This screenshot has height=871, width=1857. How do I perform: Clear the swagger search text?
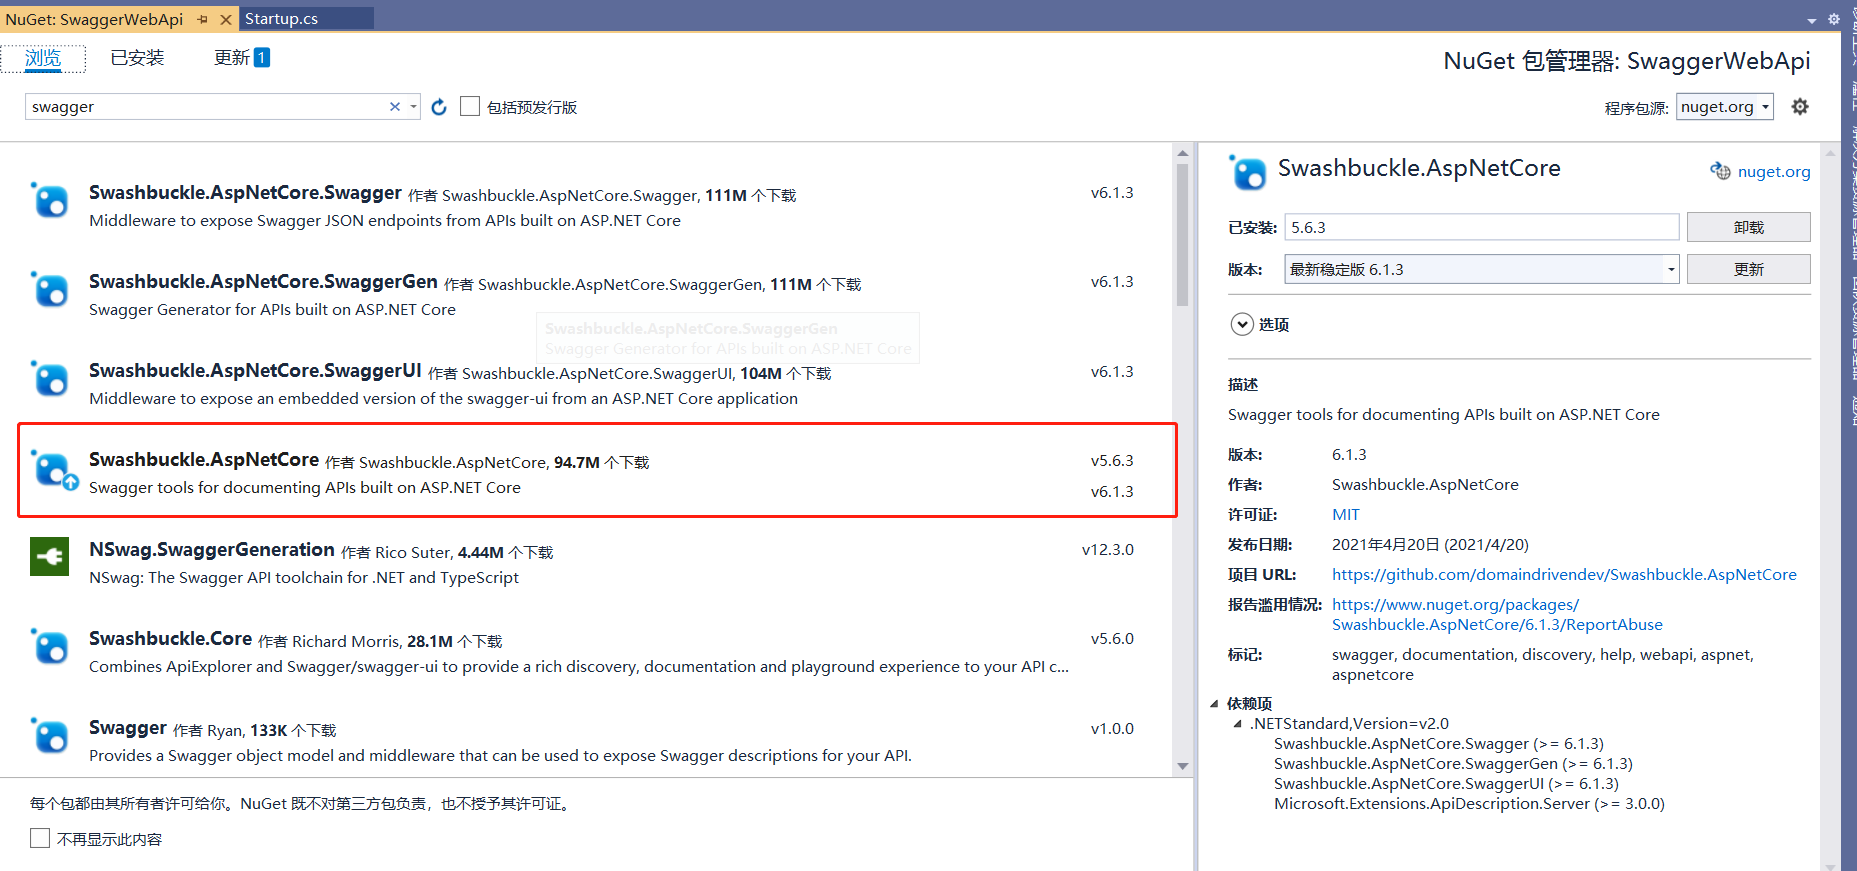tap(395, 107)
